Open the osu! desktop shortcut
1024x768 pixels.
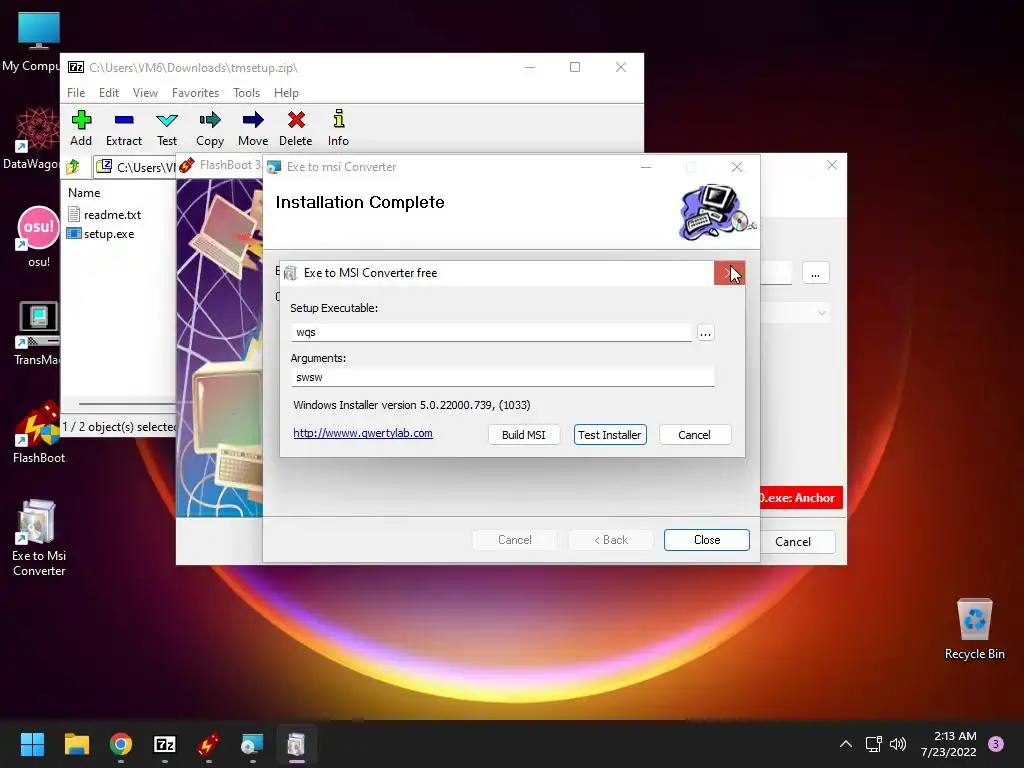tap(39, 236)
